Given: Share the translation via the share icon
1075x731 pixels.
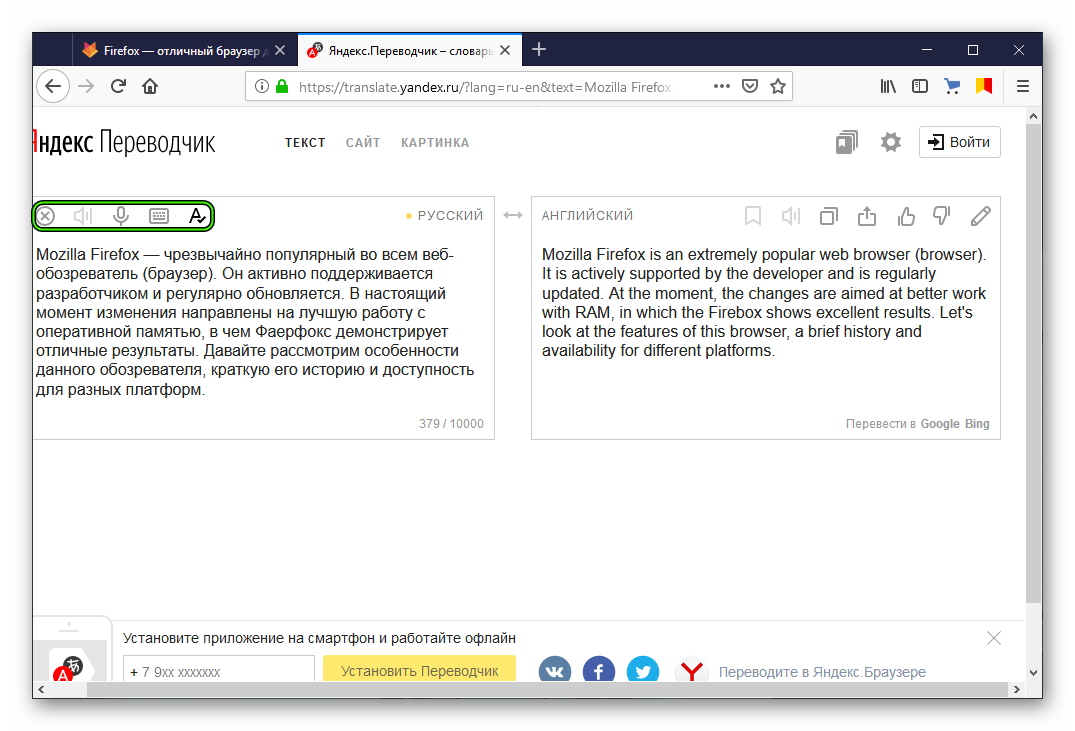Looking at the screenshot, I should point(867,216).
